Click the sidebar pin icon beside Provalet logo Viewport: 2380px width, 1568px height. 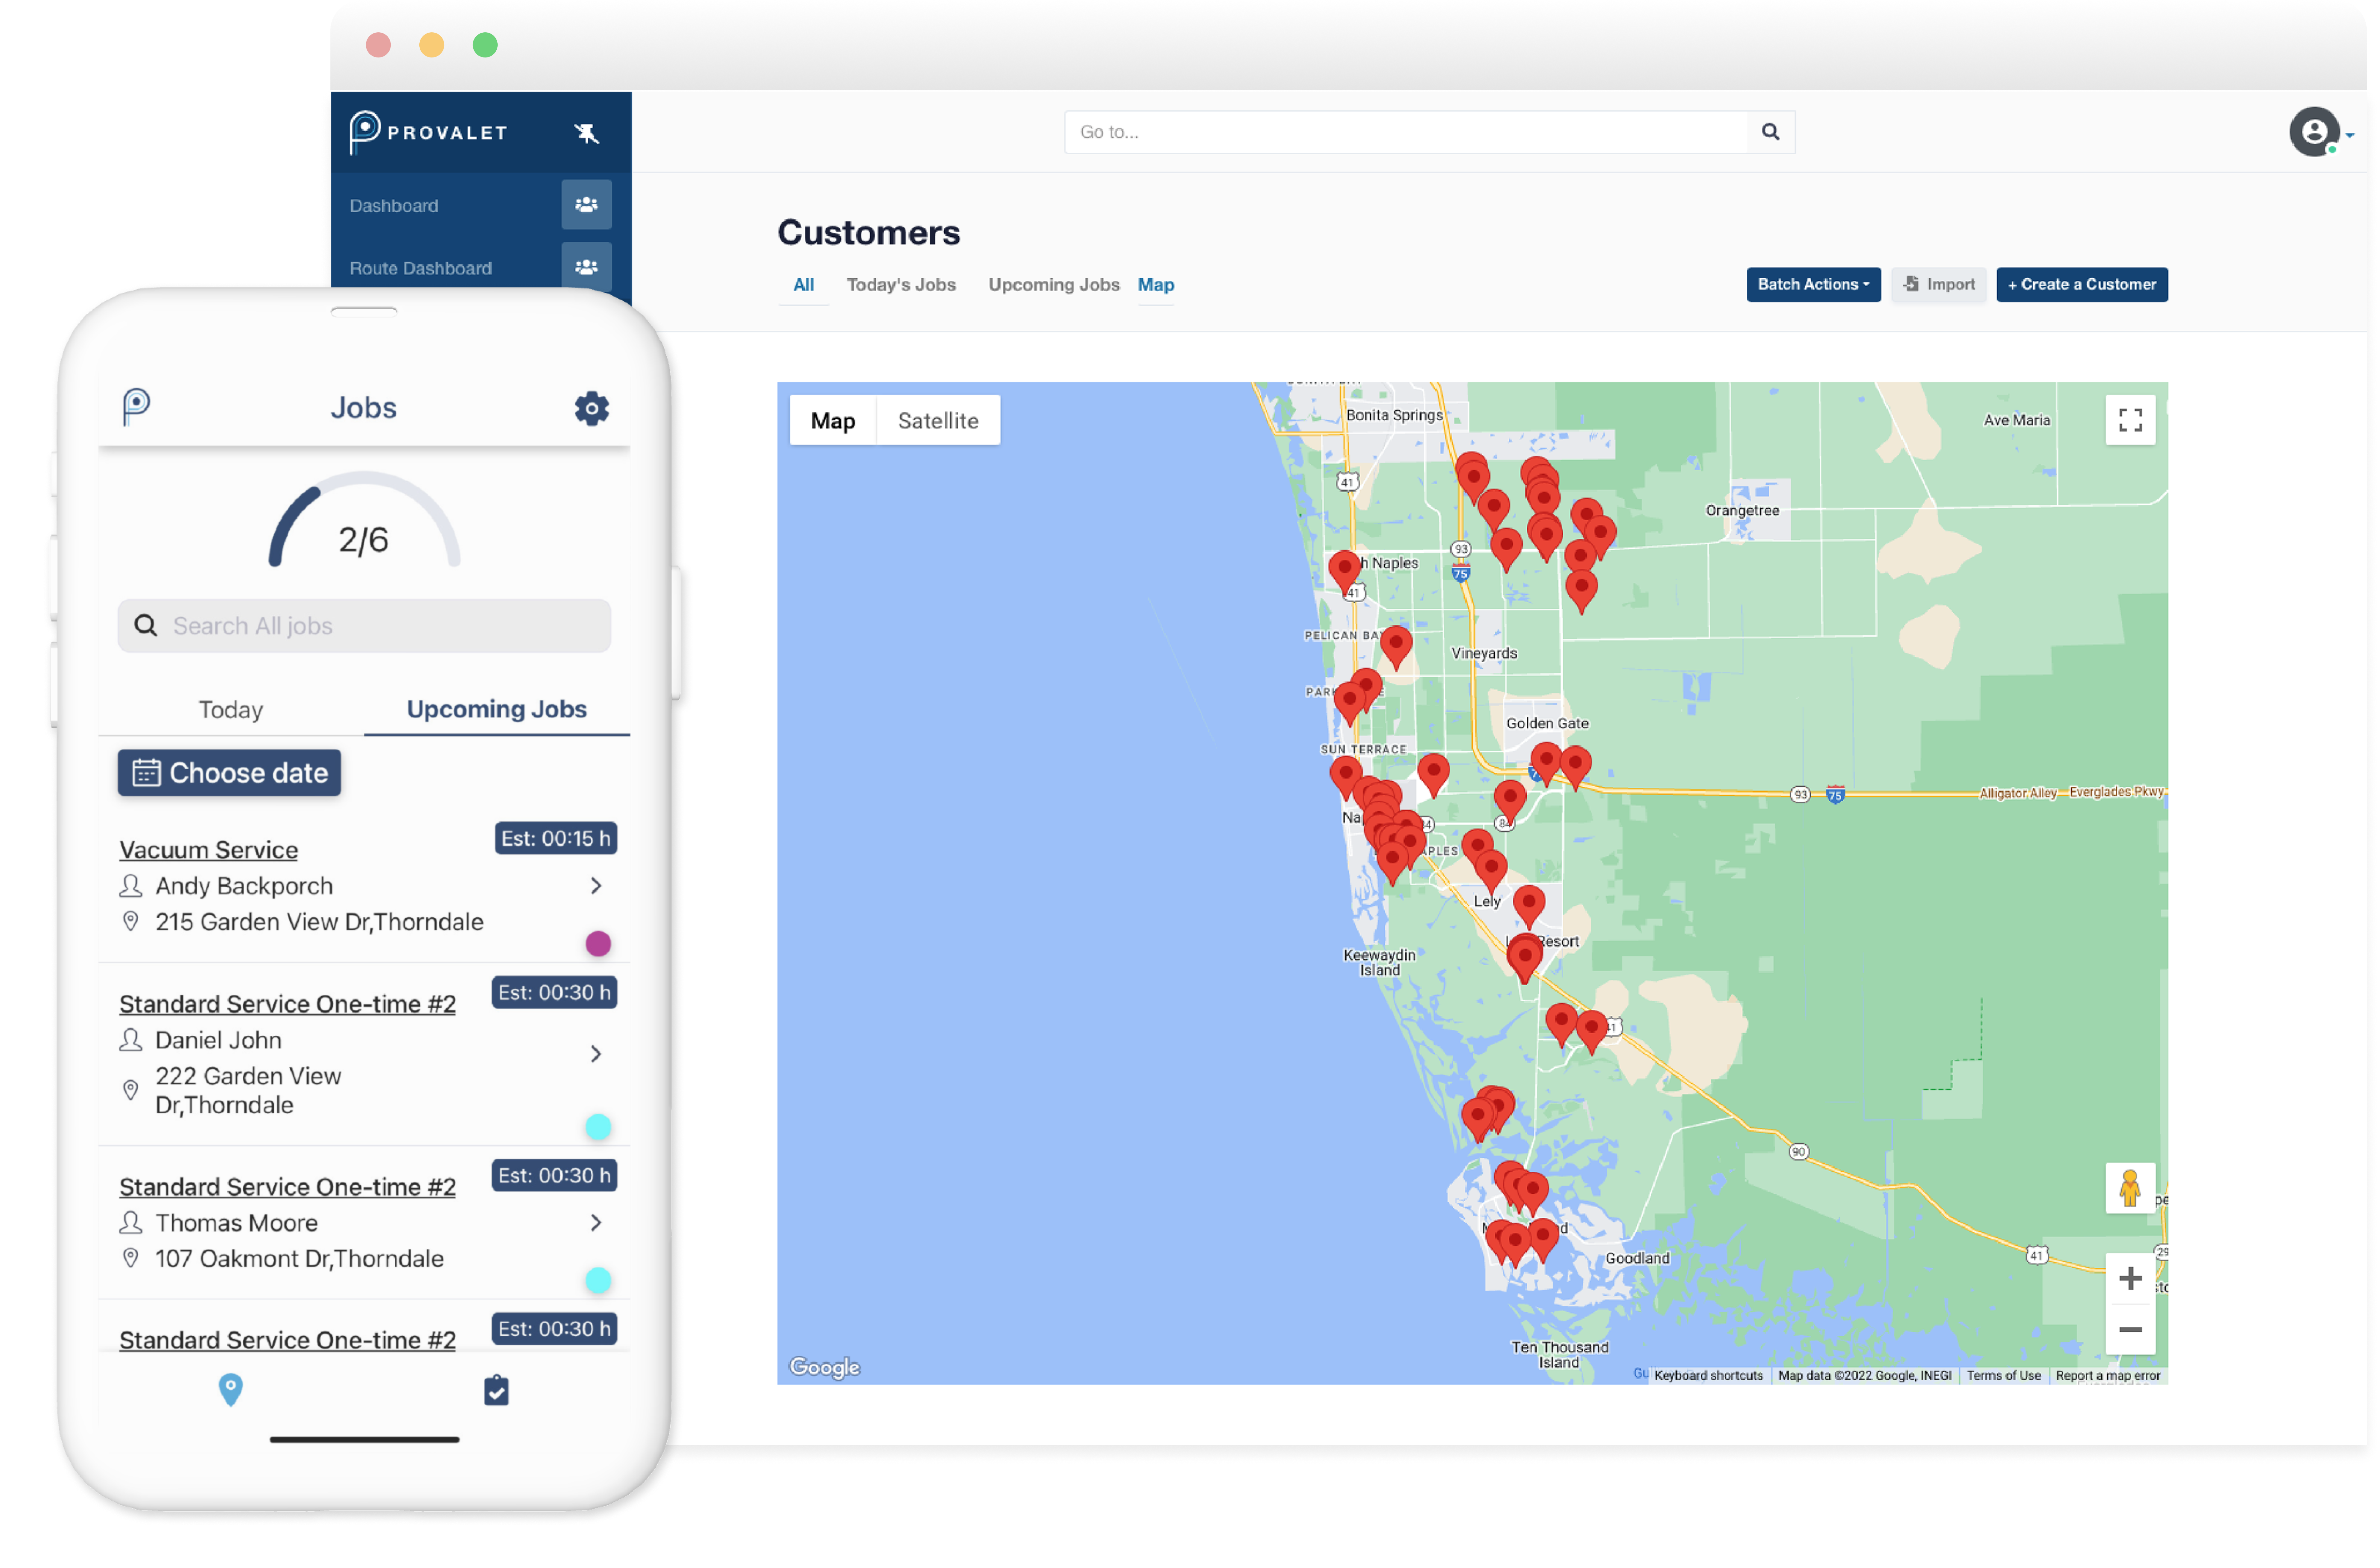pyautogui.click(x=586, y=133)
